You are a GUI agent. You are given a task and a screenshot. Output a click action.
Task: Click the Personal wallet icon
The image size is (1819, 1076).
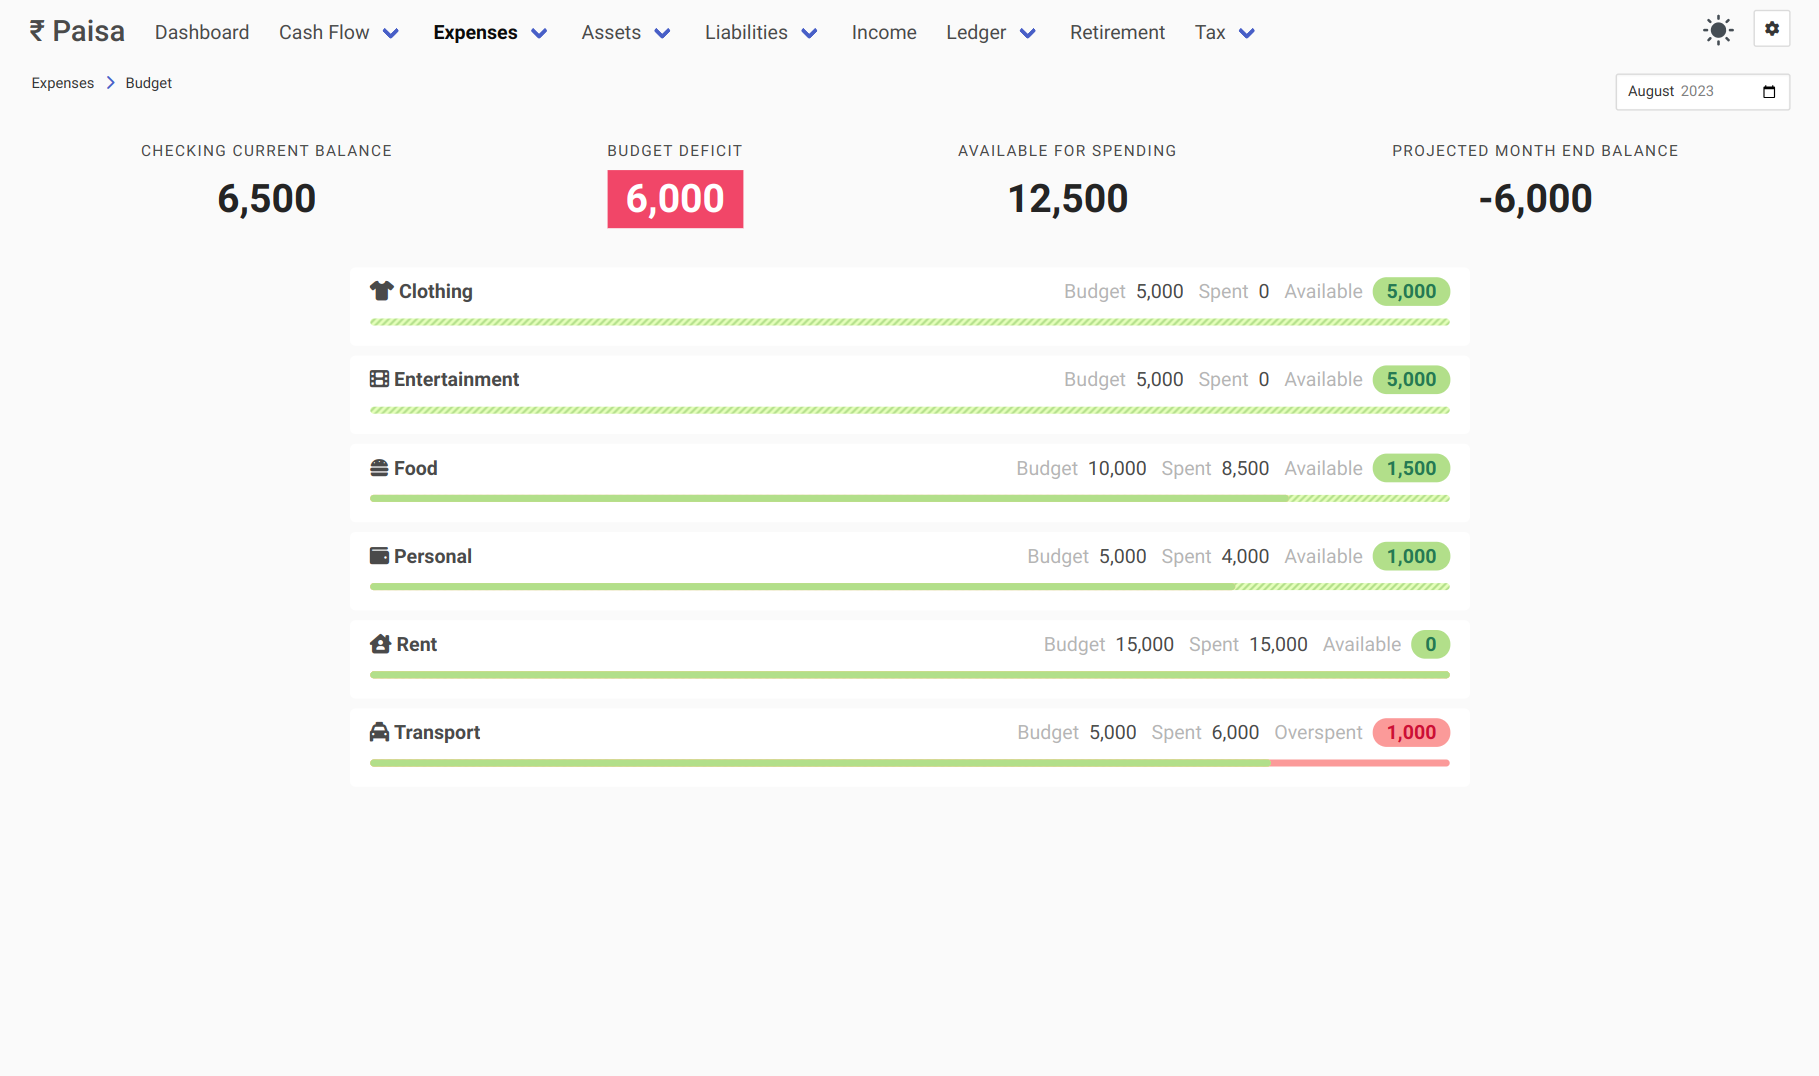point(379,556)
